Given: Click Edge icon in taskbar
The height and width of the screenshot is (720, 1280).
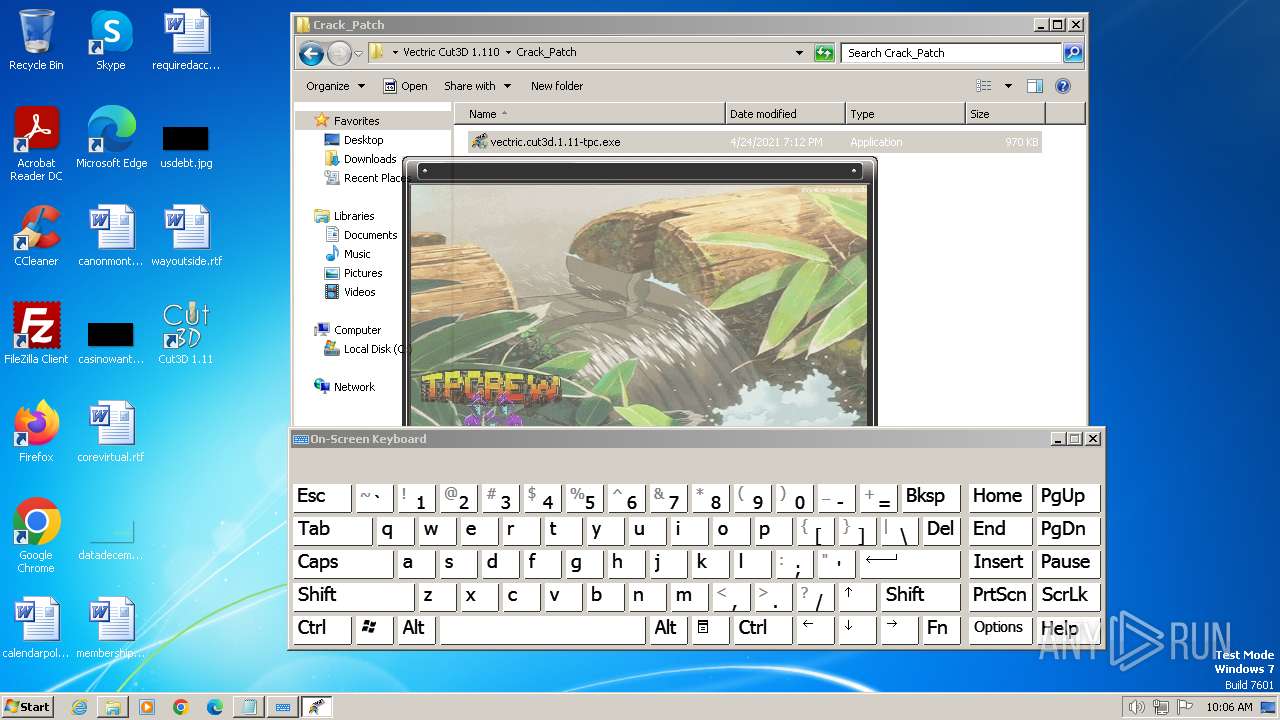Looking at the screenshot, I should [x=215, y=707].
